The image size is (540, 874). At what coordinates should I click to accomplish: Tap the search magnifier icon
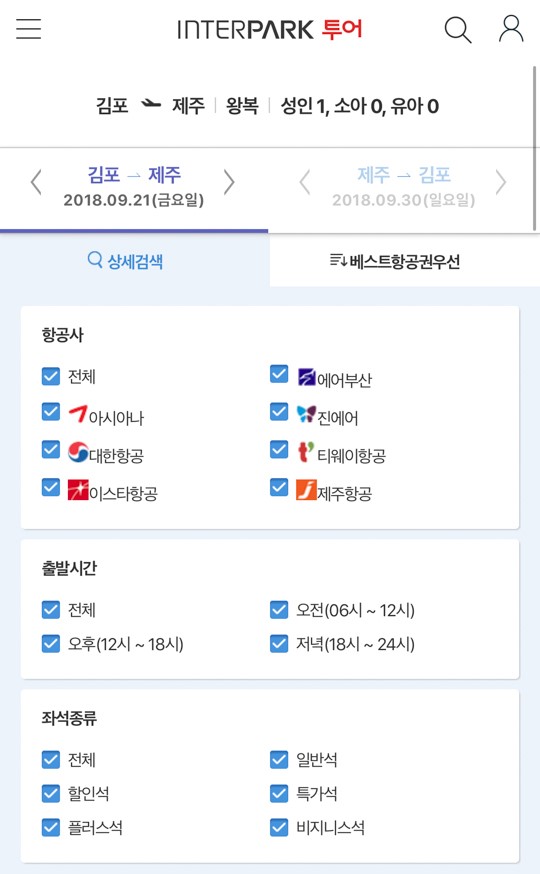[x=458, y=30]
